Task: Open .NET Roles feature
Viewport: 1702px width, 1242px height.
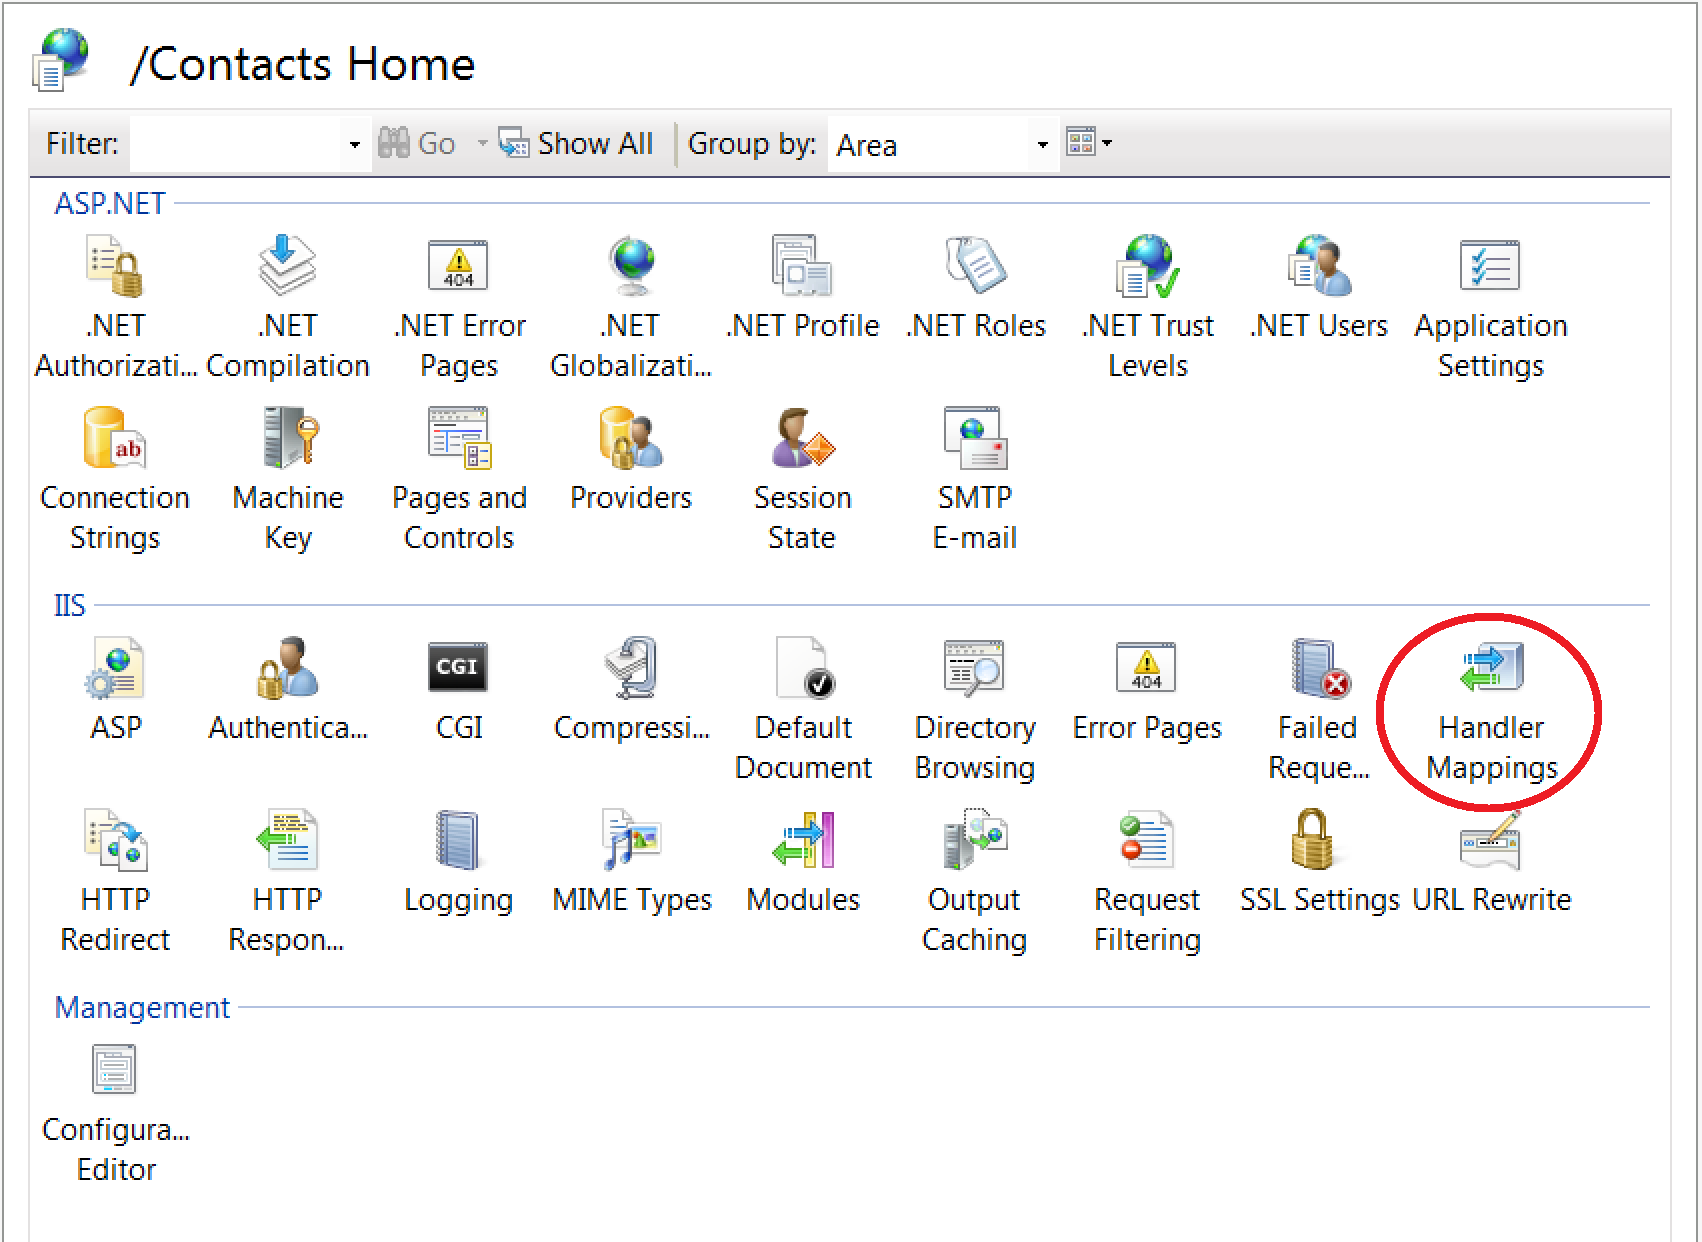Action: click(975, 288)
